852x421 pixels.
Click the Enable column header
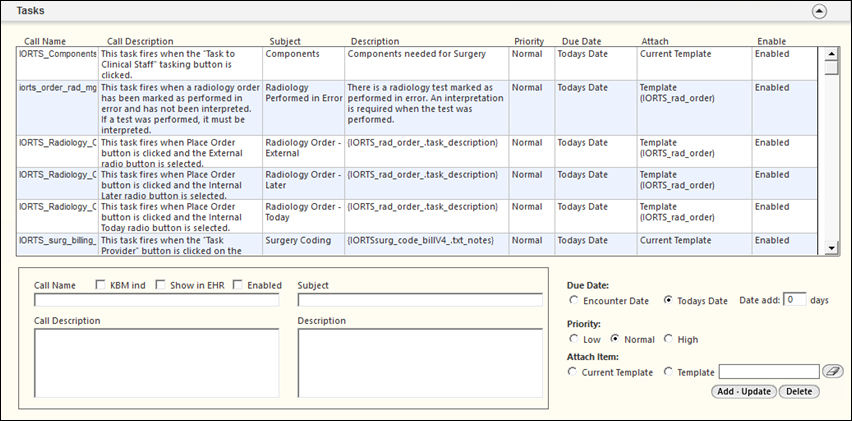(x=772, y=41)
